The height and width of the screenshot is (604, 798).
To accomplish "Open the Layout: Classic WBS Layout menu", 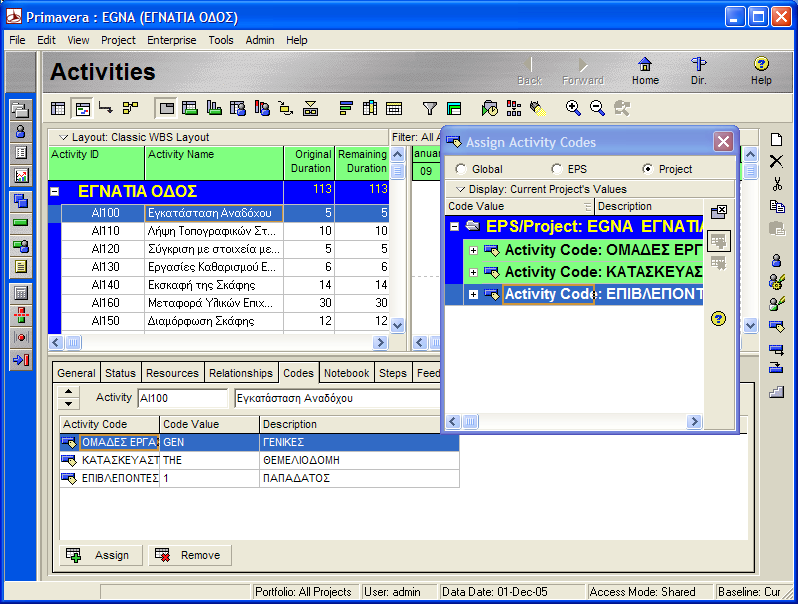I will [x=134, y=137].
